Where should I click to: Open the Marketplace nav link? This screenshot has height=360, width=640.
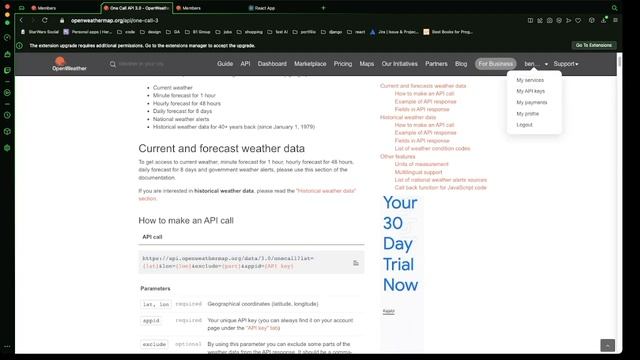click(310, 64)
